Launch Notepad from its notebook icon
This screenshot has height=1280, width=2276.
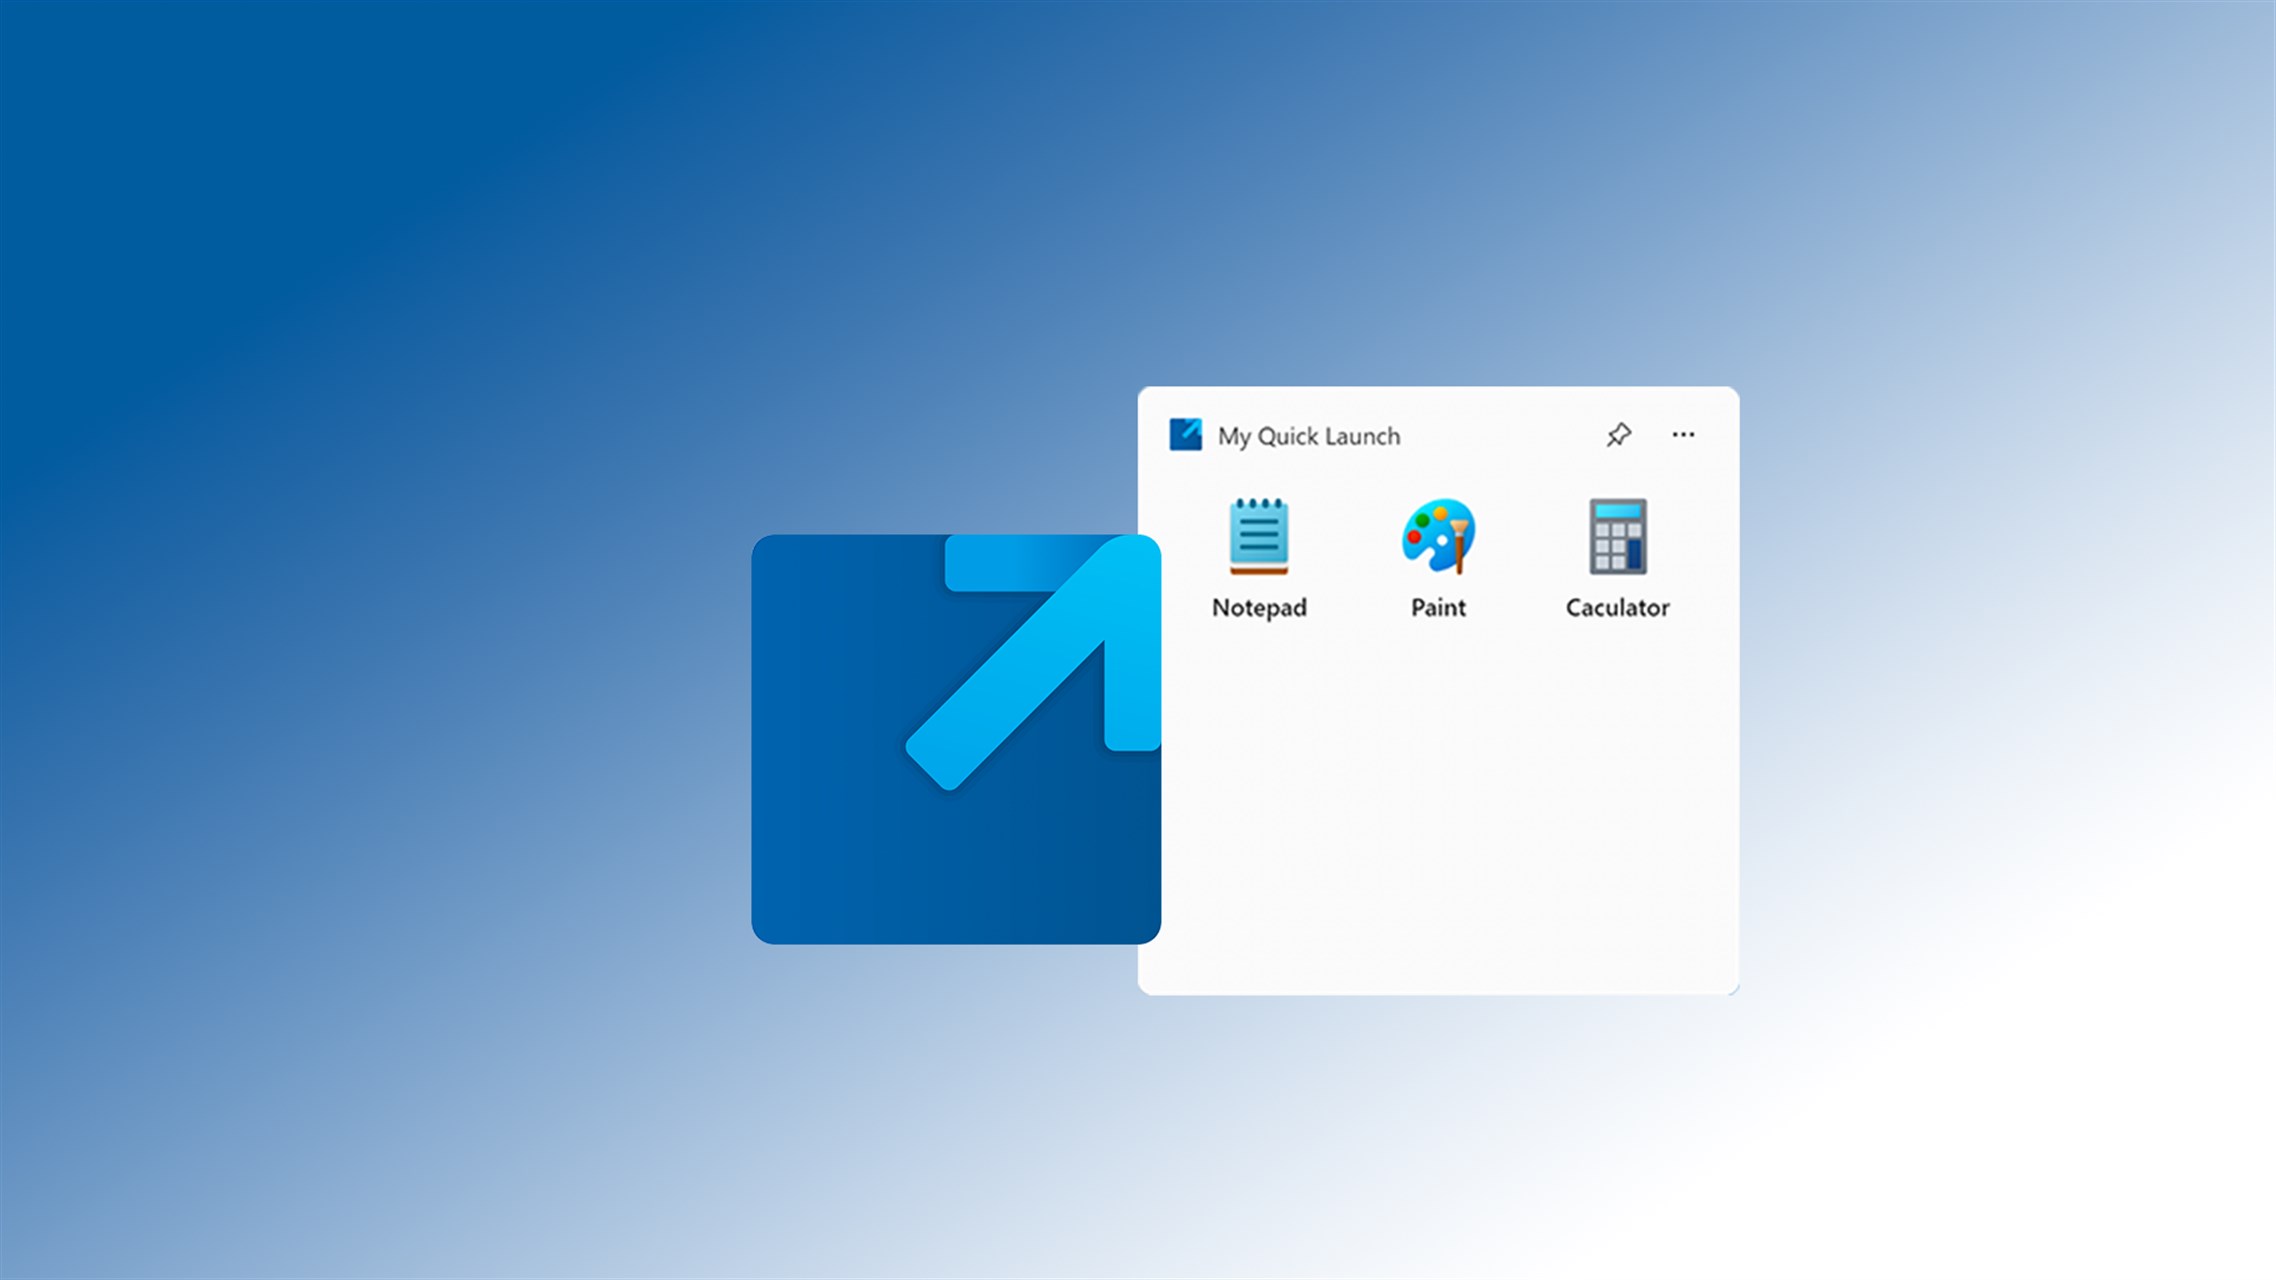[1258, 536]
